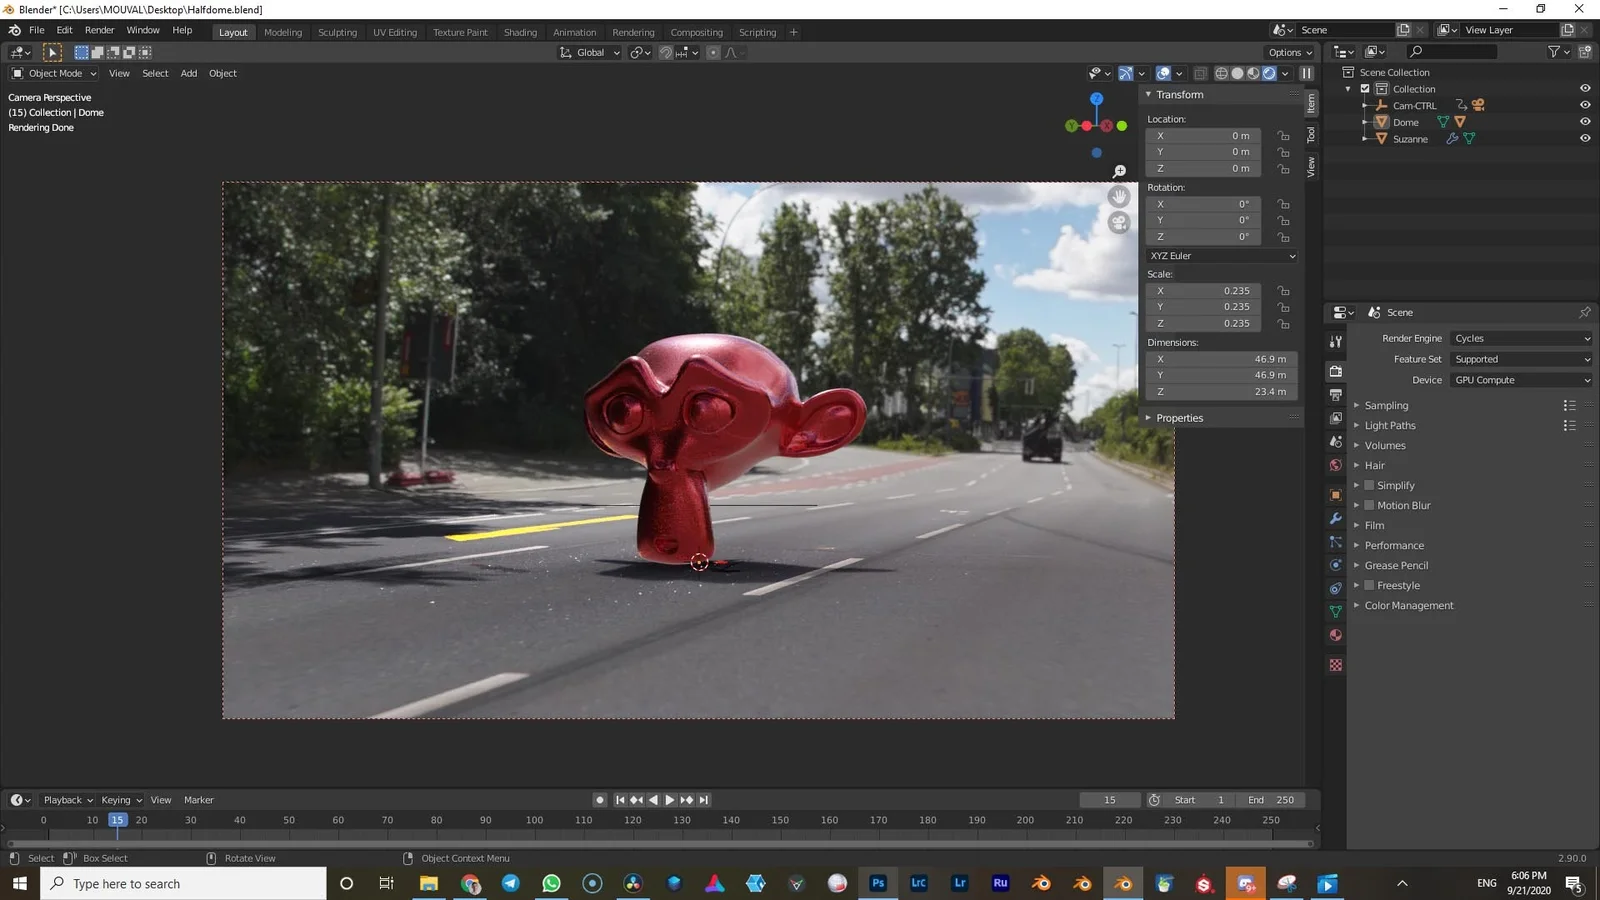This screenshot has height=900, width=1600.
Task: Click the jump-to-end playback button
Action: [704, 800]
